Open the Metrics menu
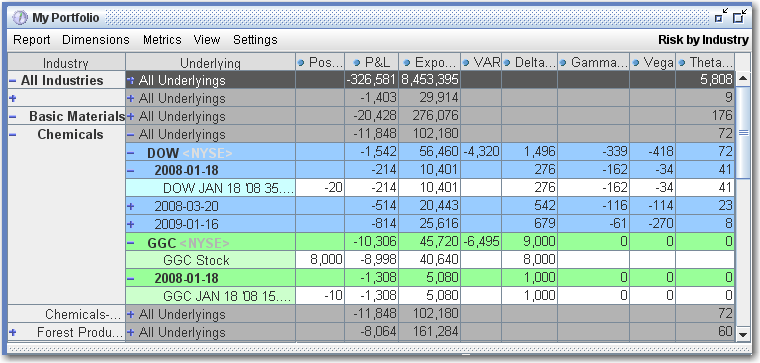Screen dimensions: 760x363 (162, 40)
